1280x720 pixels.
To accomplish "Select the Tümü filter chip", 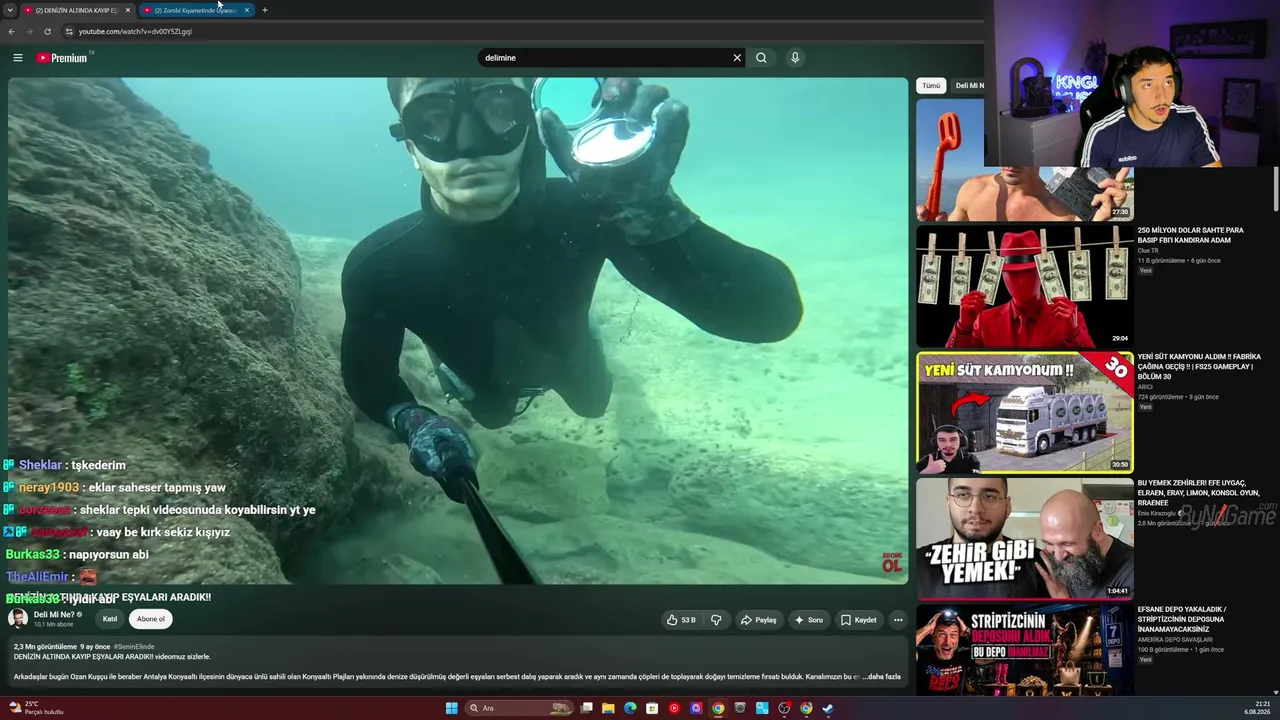I will click(931, 86).
